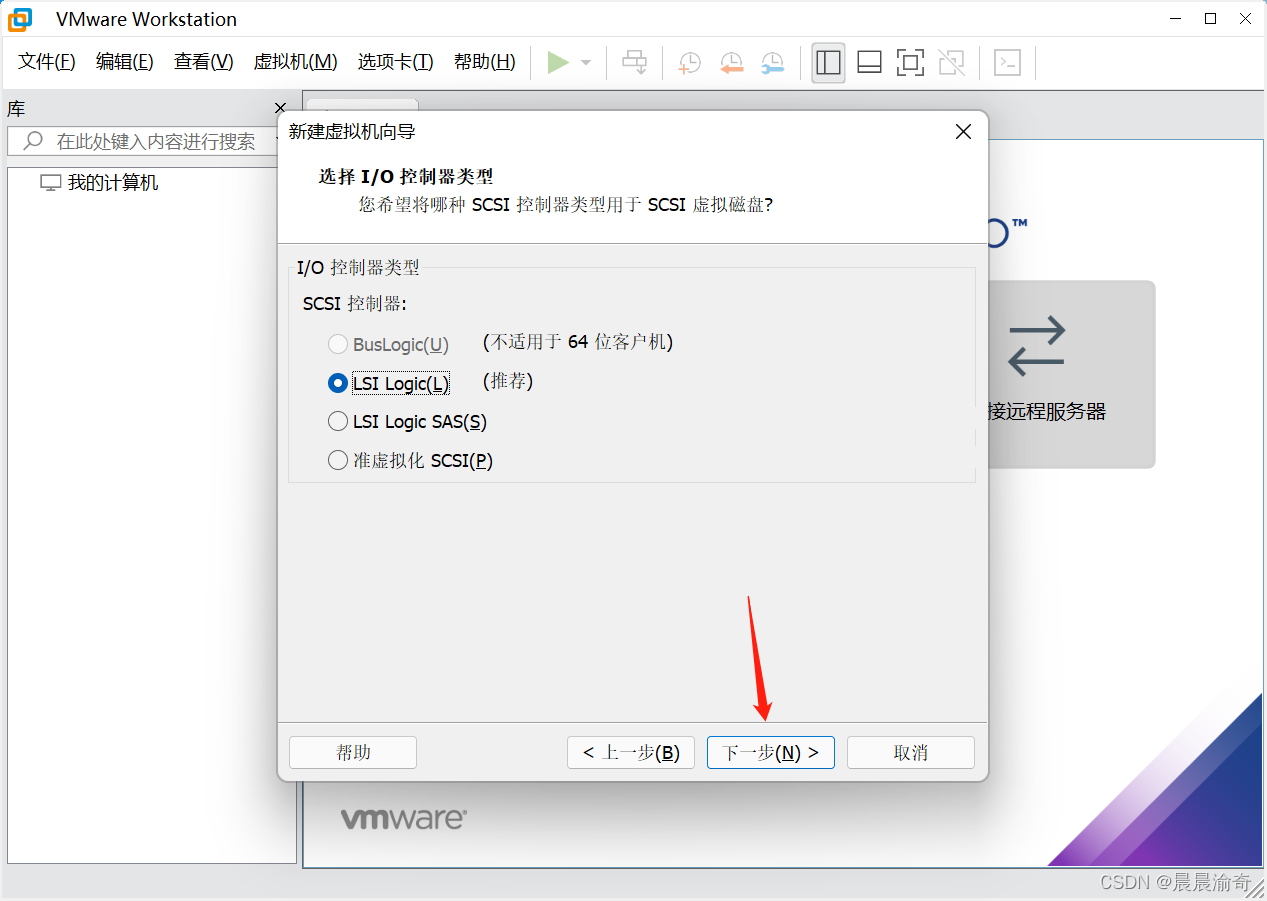Close the library panel with X icon

(280, 108)
